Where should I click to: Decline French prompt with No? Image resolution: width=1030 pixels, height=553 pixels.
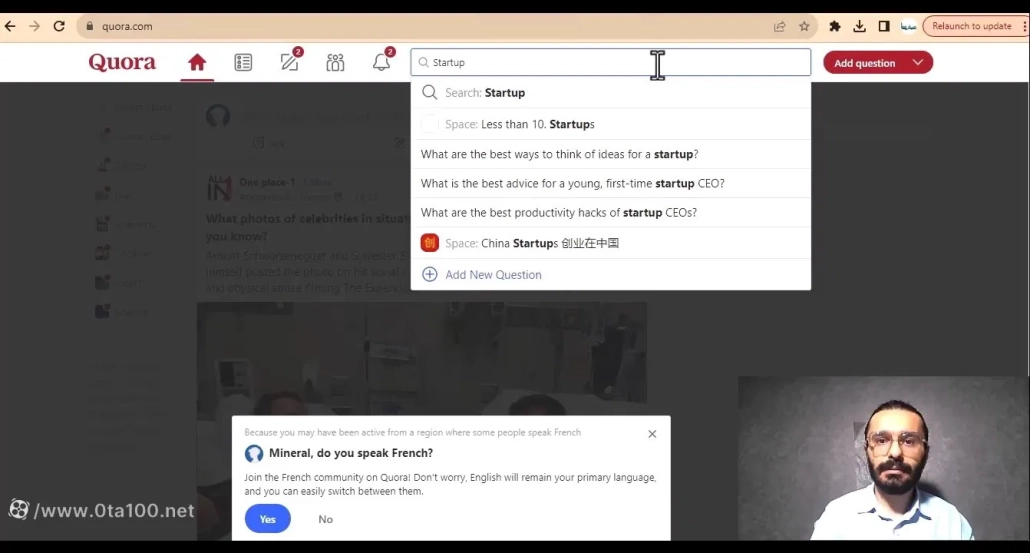[326, 519]
